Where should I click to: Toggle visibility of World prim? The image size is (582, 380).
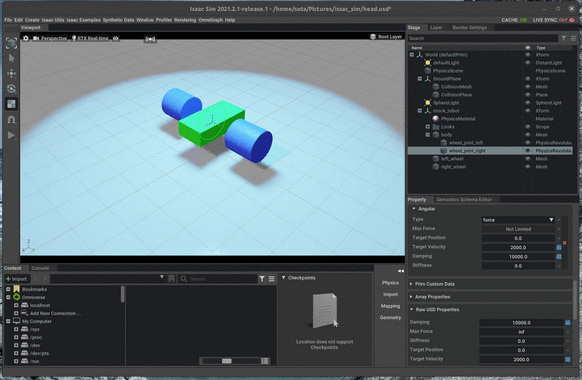527,55
